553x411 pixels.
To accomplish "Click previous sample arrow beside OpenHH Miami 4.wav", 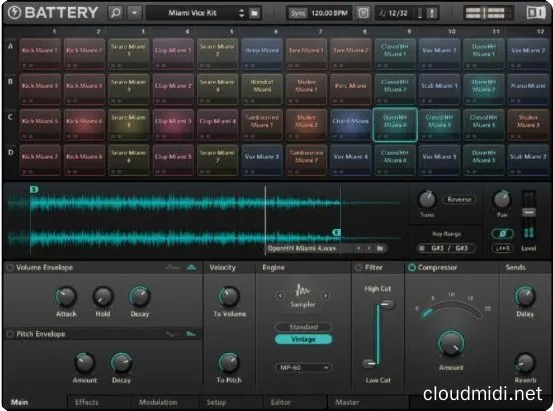I will click(x=358, y=248).
